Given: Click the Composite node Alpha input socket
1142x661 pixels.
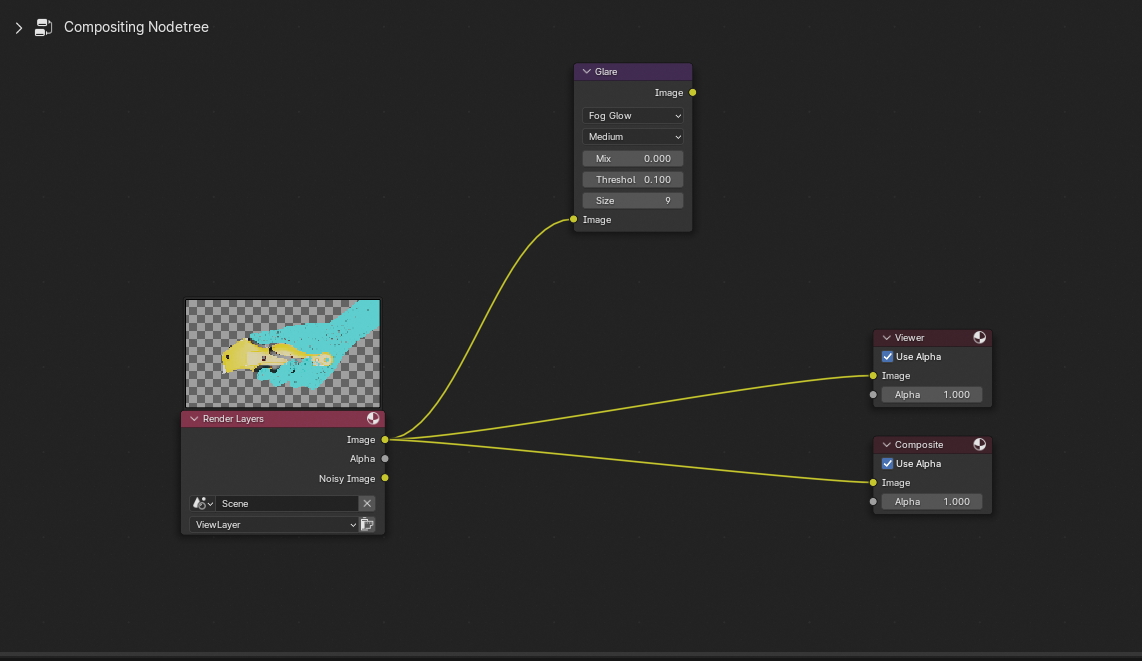Looking at the screenshot, I should click(873, 502).
